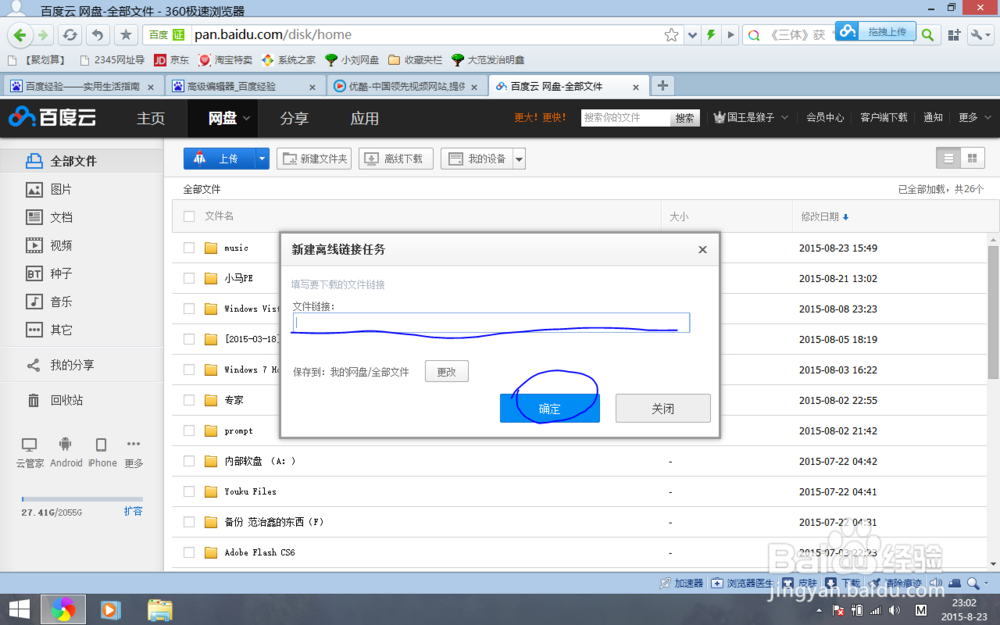The image size is (1000, 625).
Task: Click the browser back arrow button
Action: tap(19, 34)
